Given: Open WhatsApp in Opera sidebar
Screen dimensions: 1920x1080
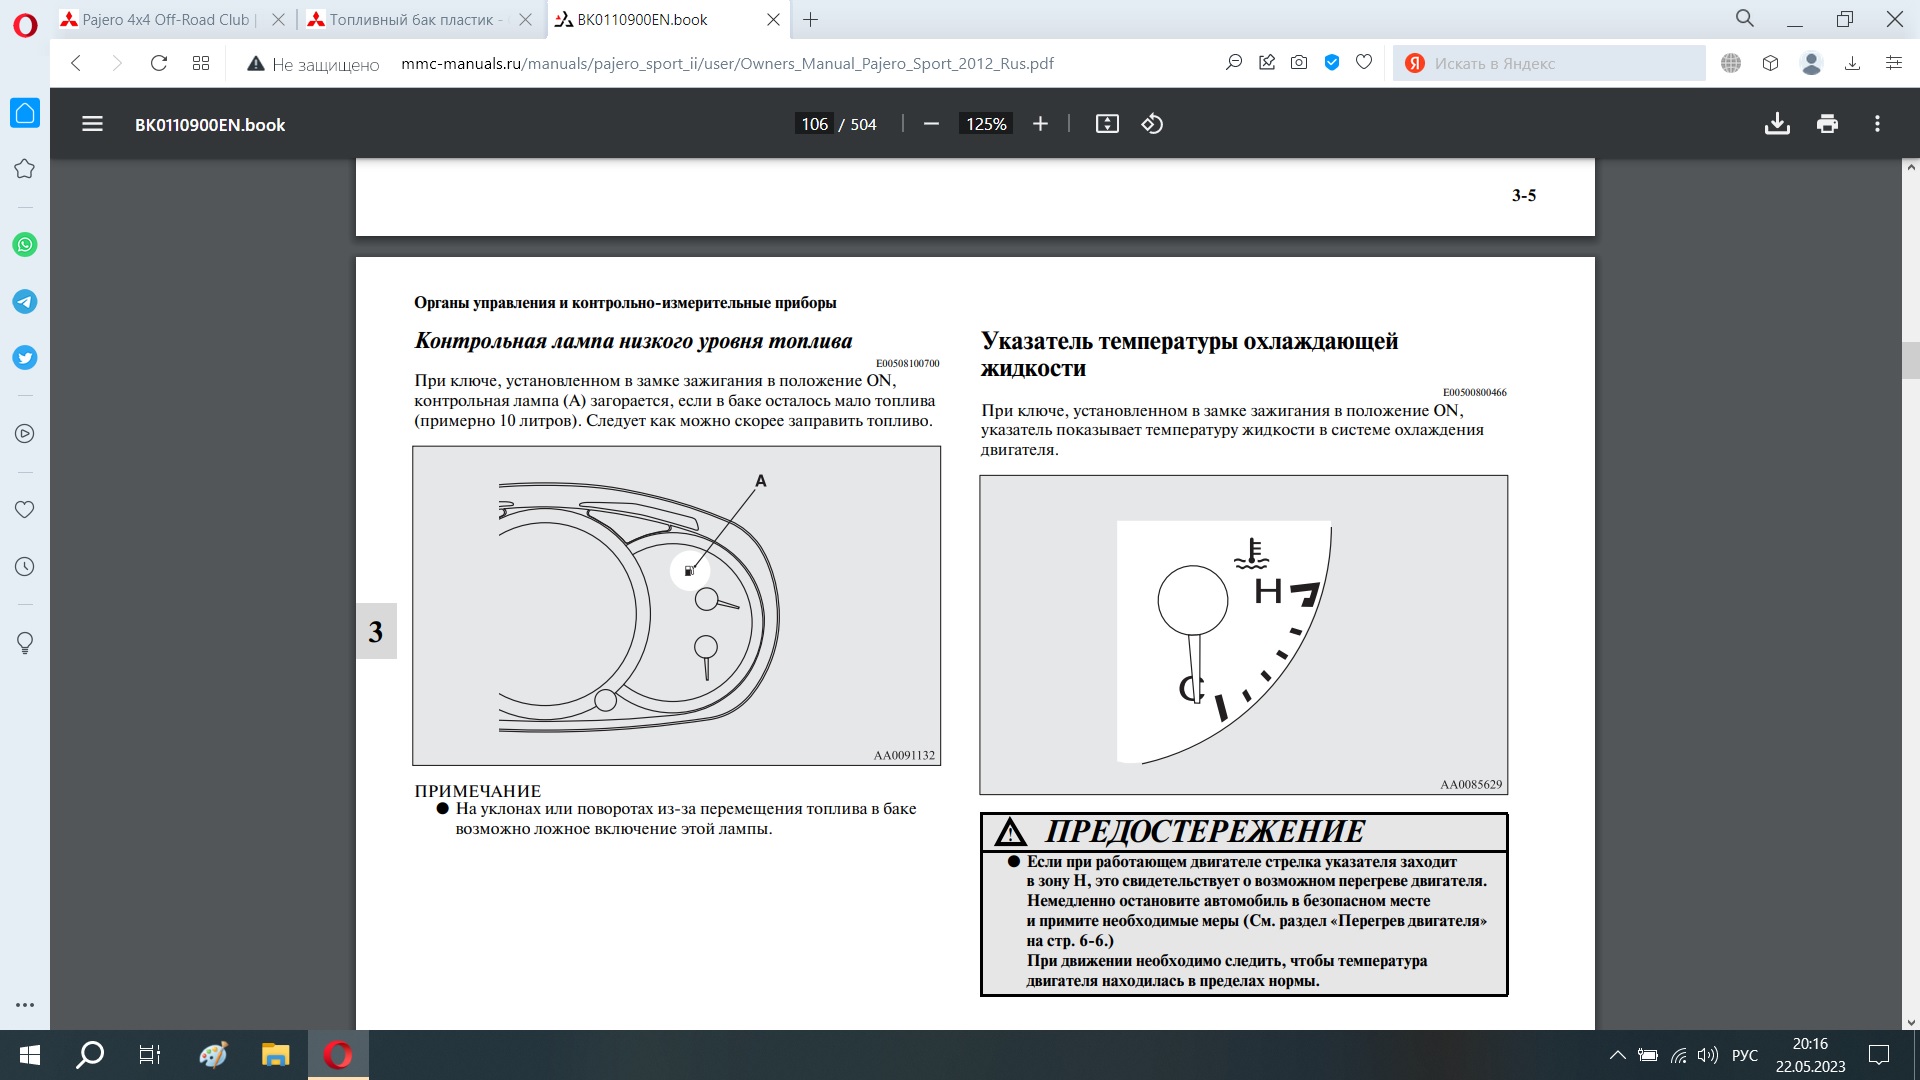Looking at the screenshot, I should 25,245.
